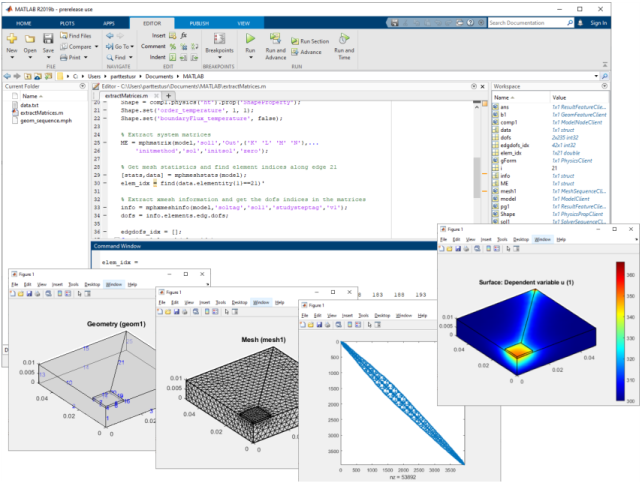
Task: Open Desktop menu in Surface figure window
Action: coord(521,239)
